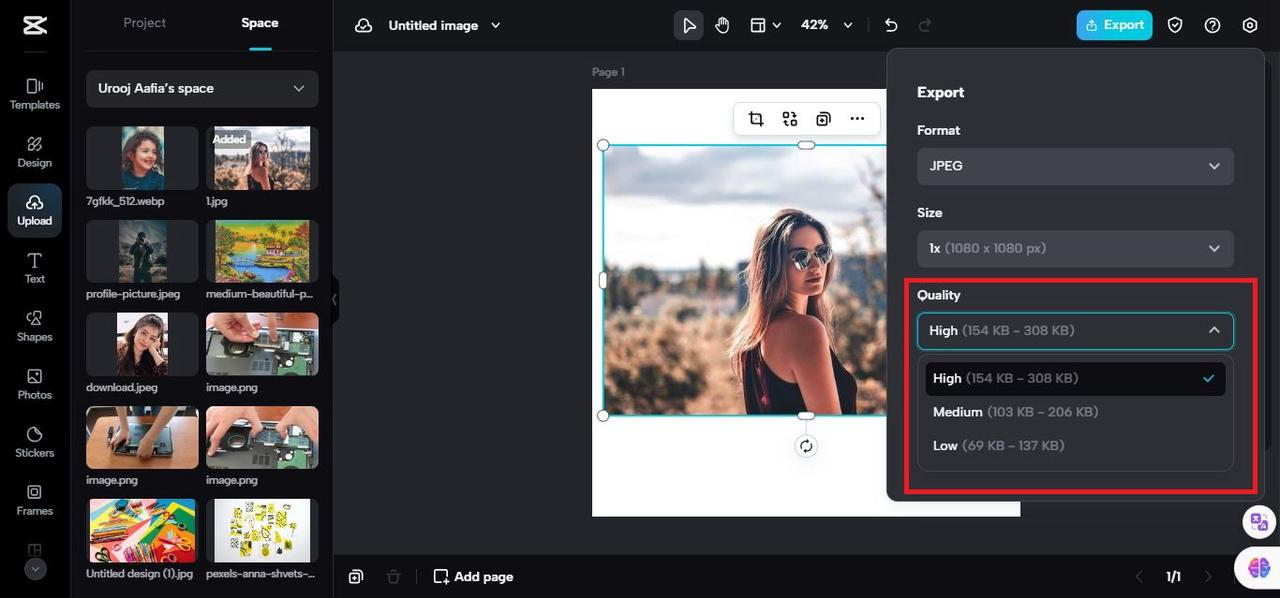Screen dimensions: 1280x598
Task: Click the delete page trash icon
Action: [394, 577]
